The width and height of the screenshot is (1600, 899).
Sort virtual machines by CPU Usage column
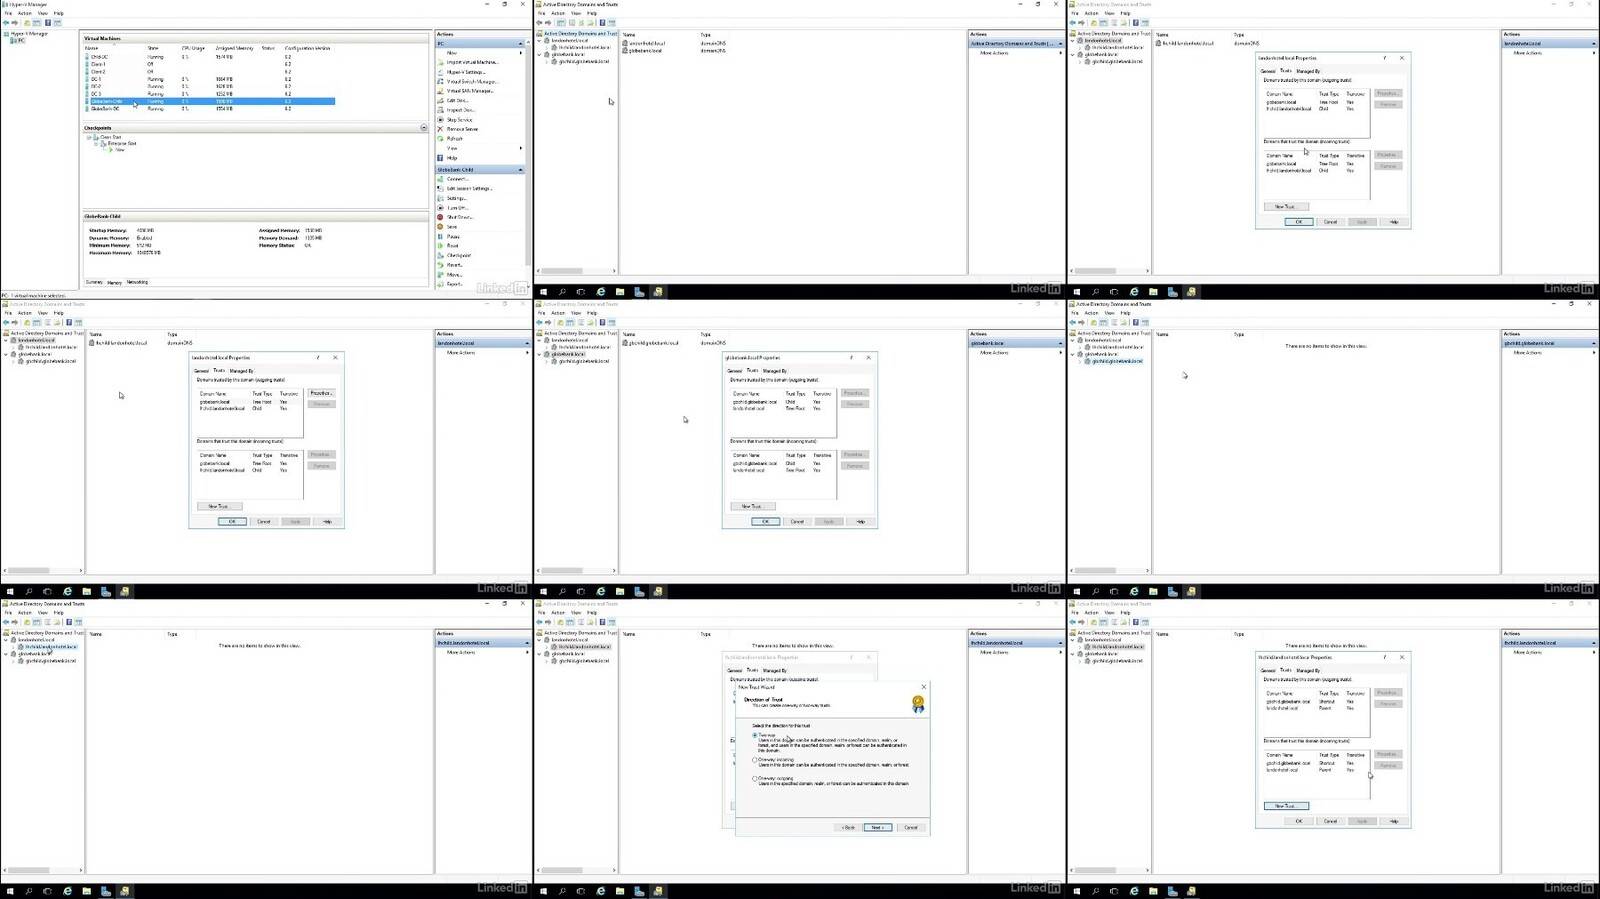[x=193, y=48]
